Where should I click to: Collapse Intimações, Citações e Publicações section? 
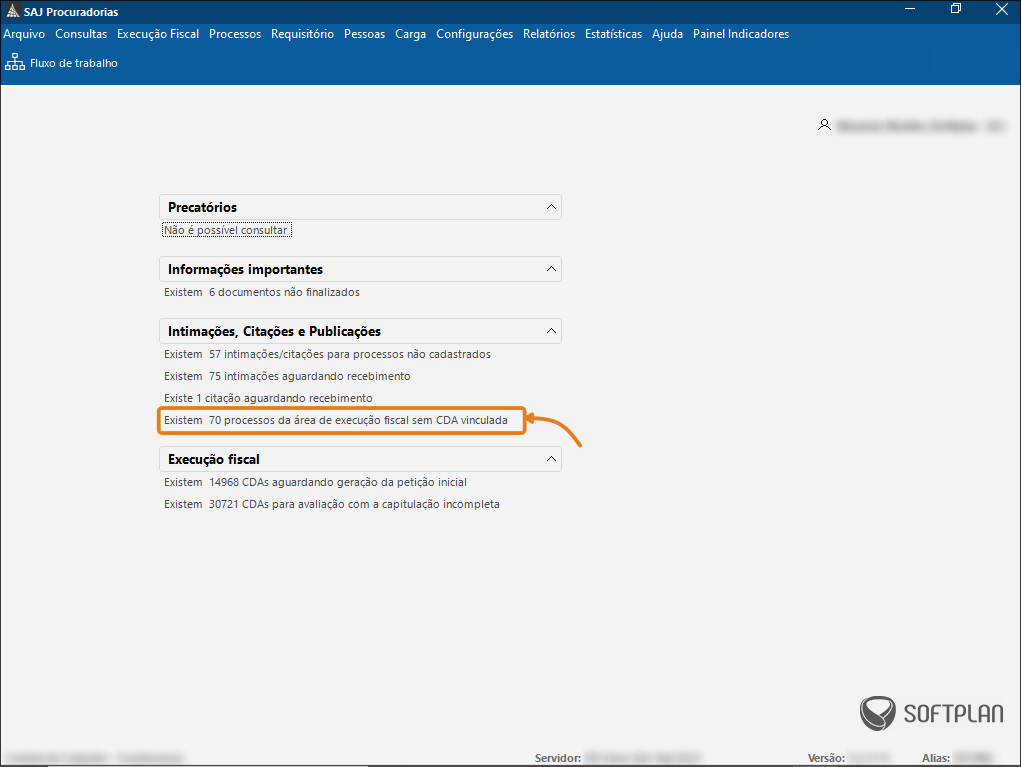tap(550, 331)
